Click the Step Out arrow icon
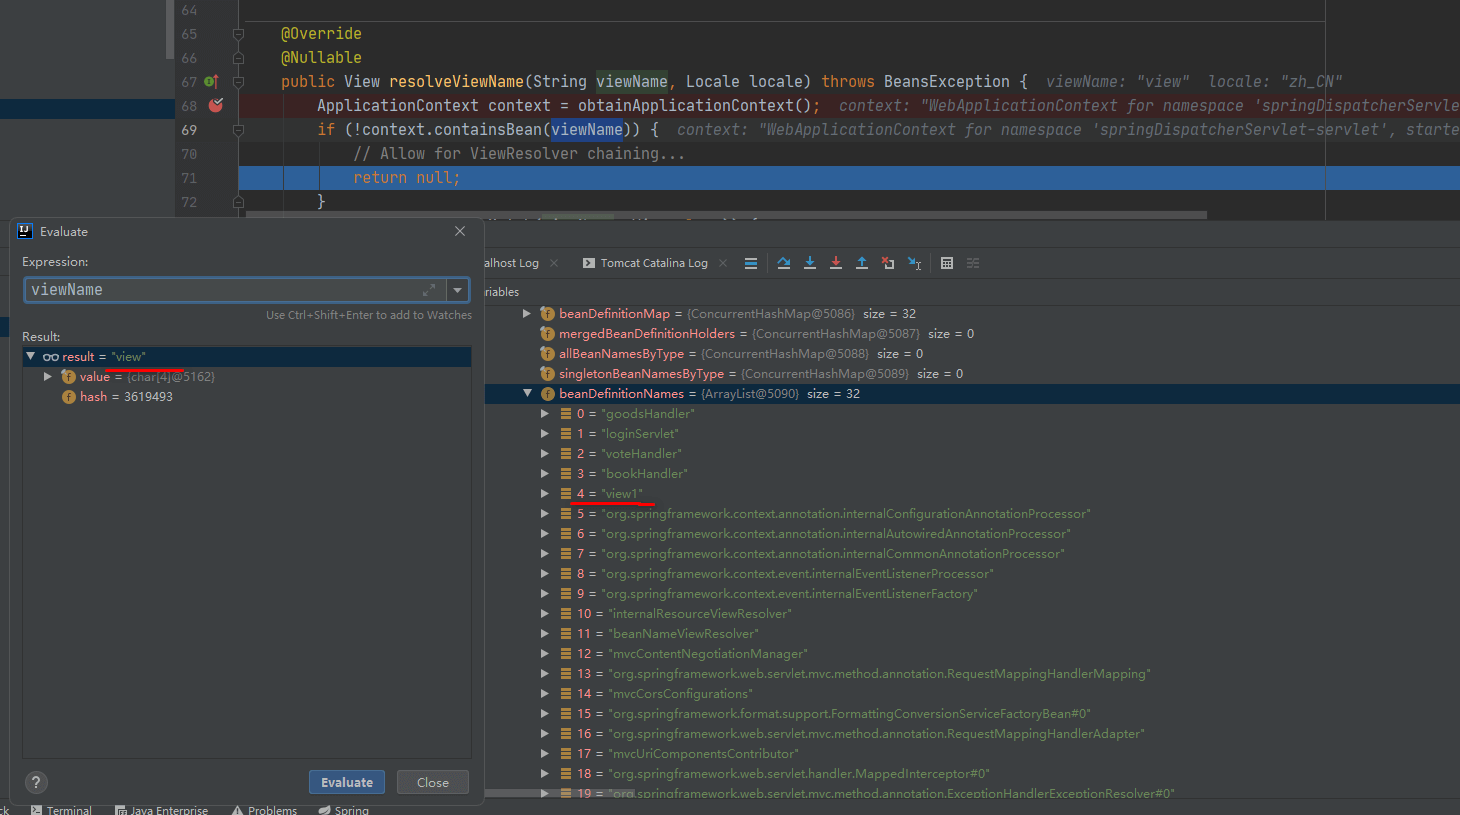Viewport: 1460px width, 815px height. [862, 263]
